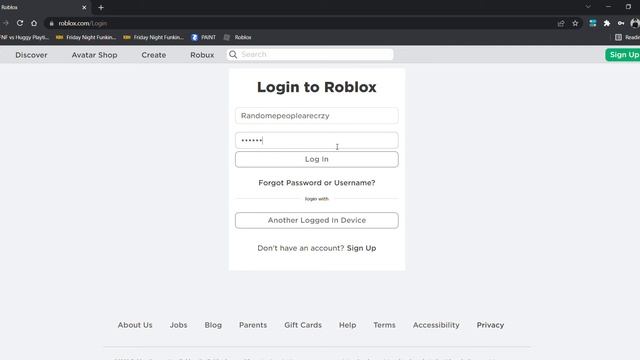Image resolution: width=640 pixels, height=360 pixels.
Task: Click the Roblox Search field
Action: [310, 54]
